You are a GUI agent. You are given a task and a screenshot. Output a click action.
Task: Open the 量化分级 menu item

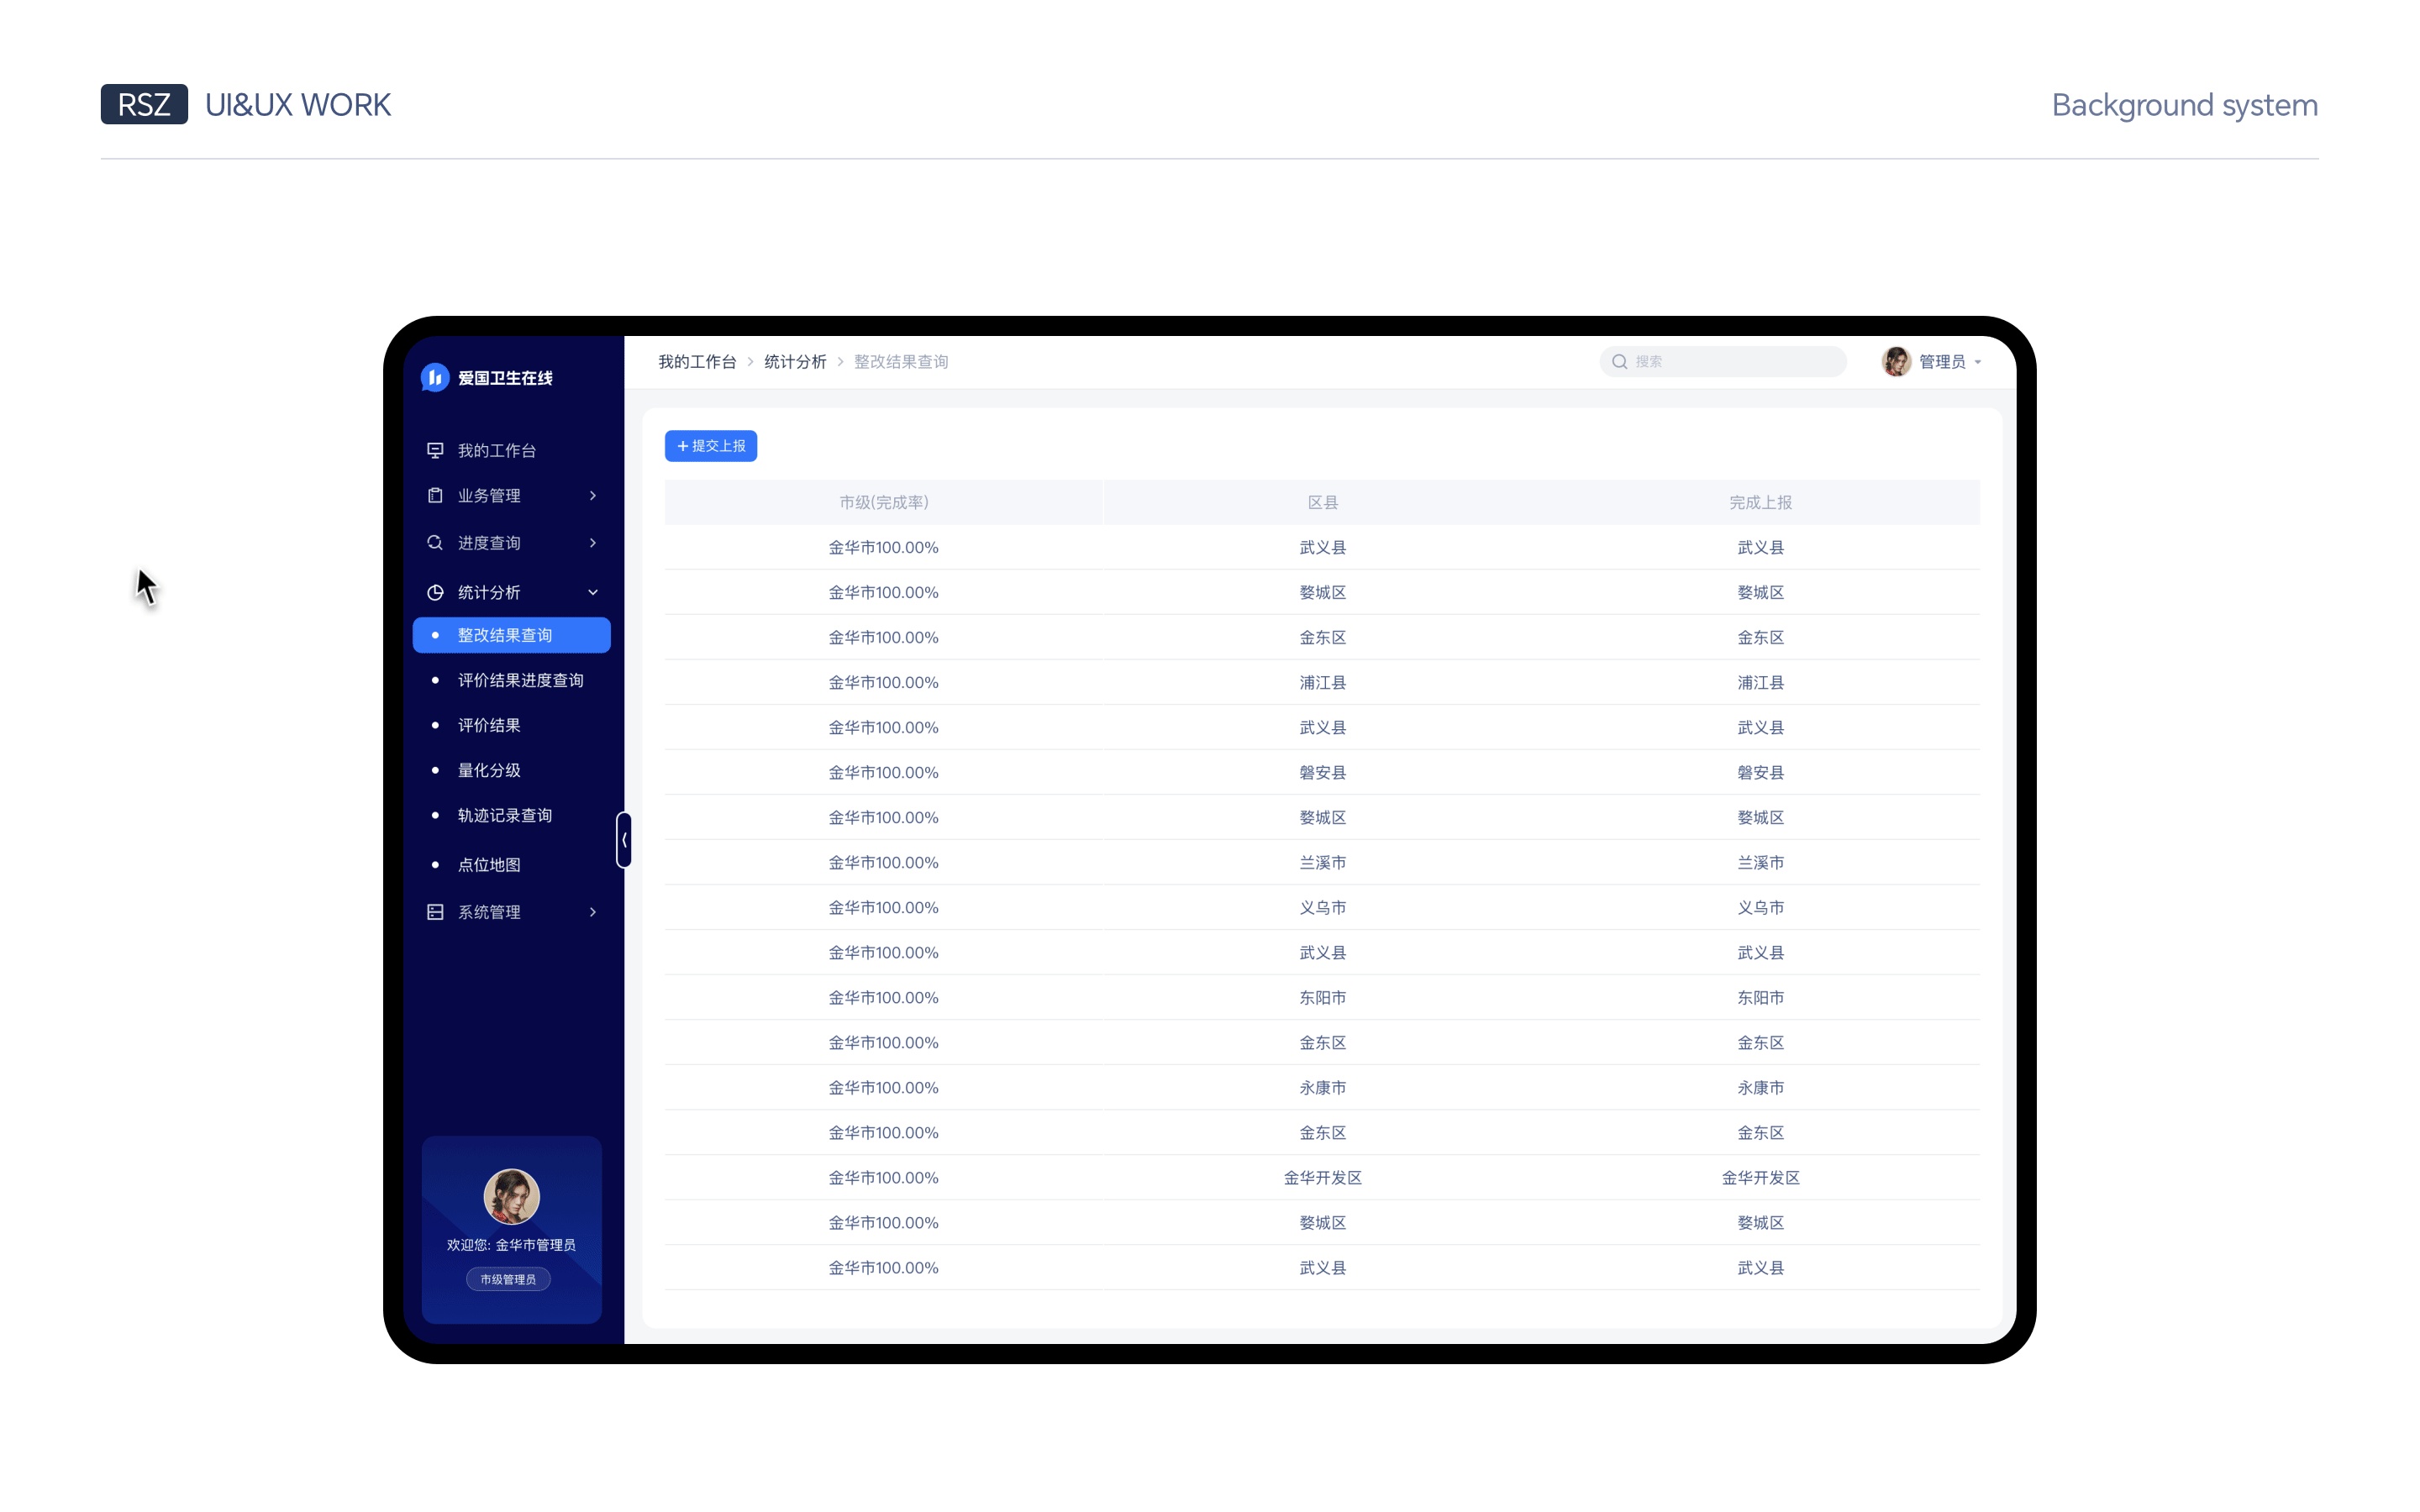[x=489, y=770]
